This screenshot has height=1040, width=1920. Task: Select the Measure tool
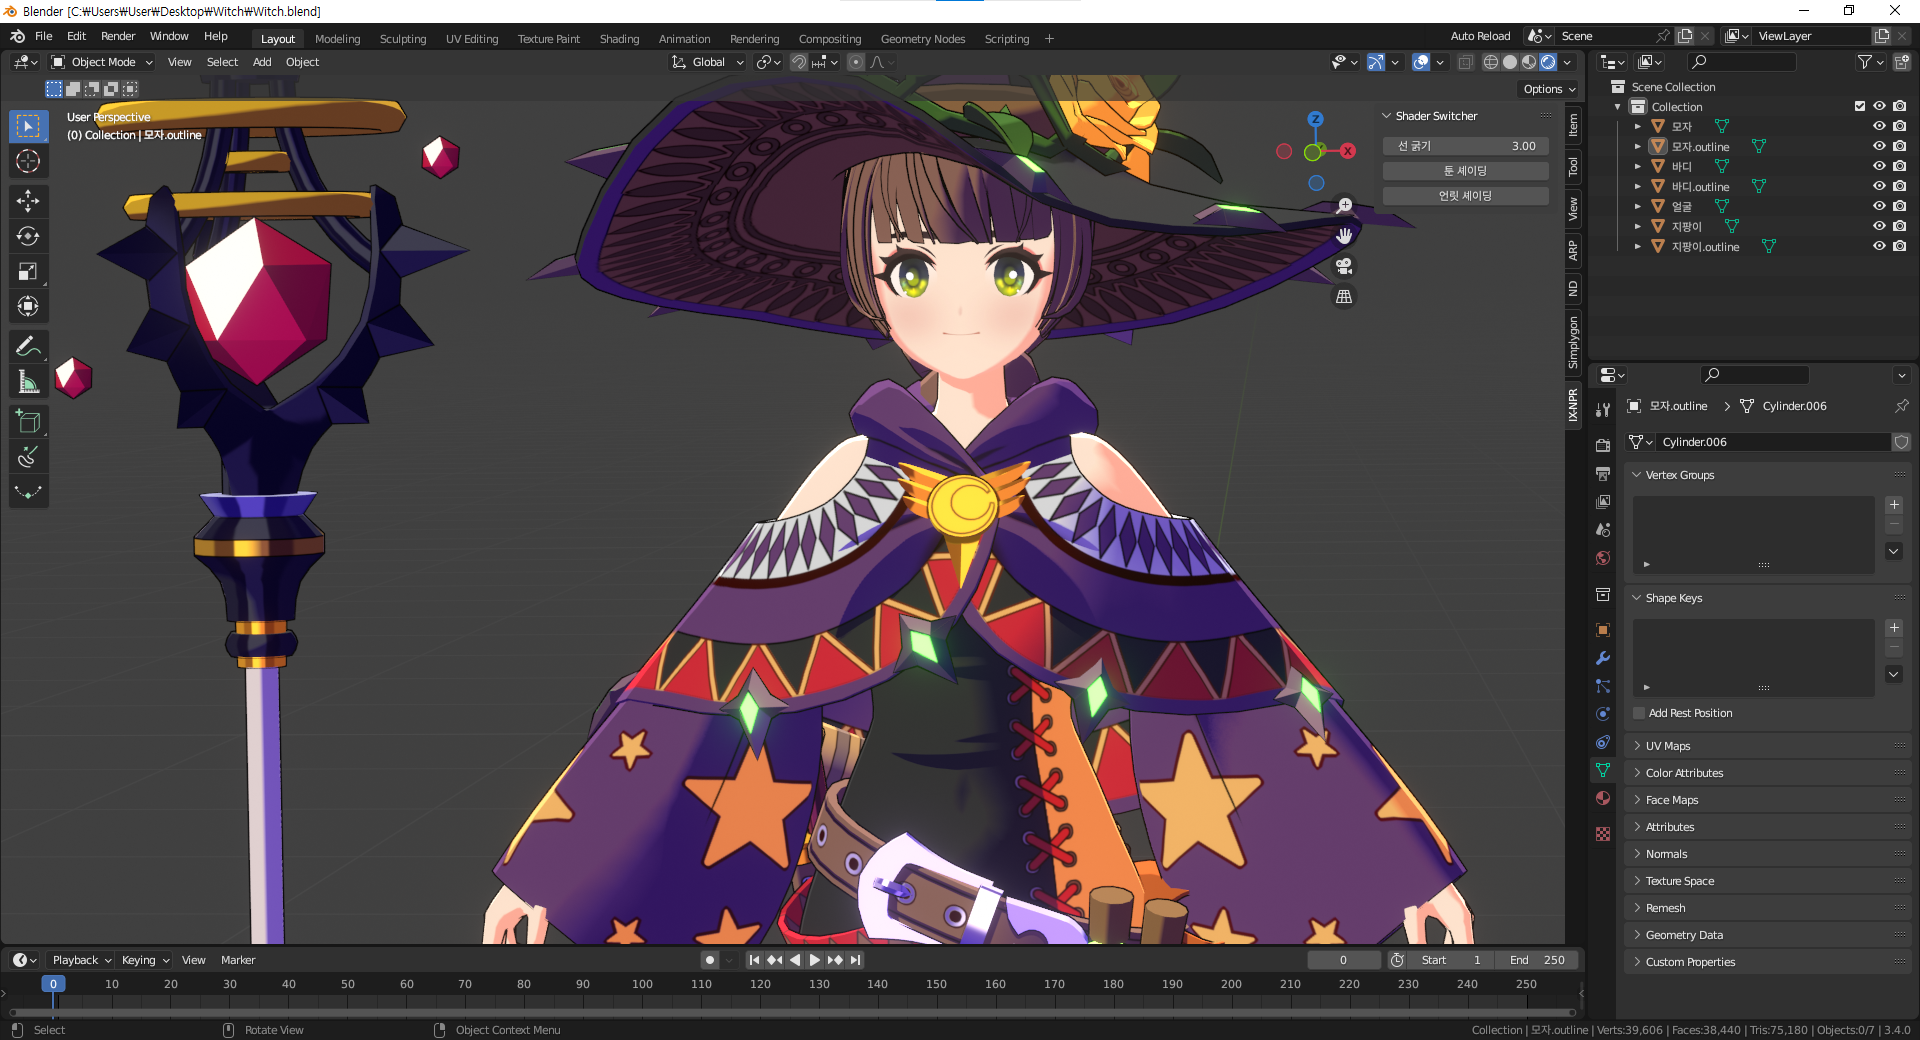click(28, 382)
